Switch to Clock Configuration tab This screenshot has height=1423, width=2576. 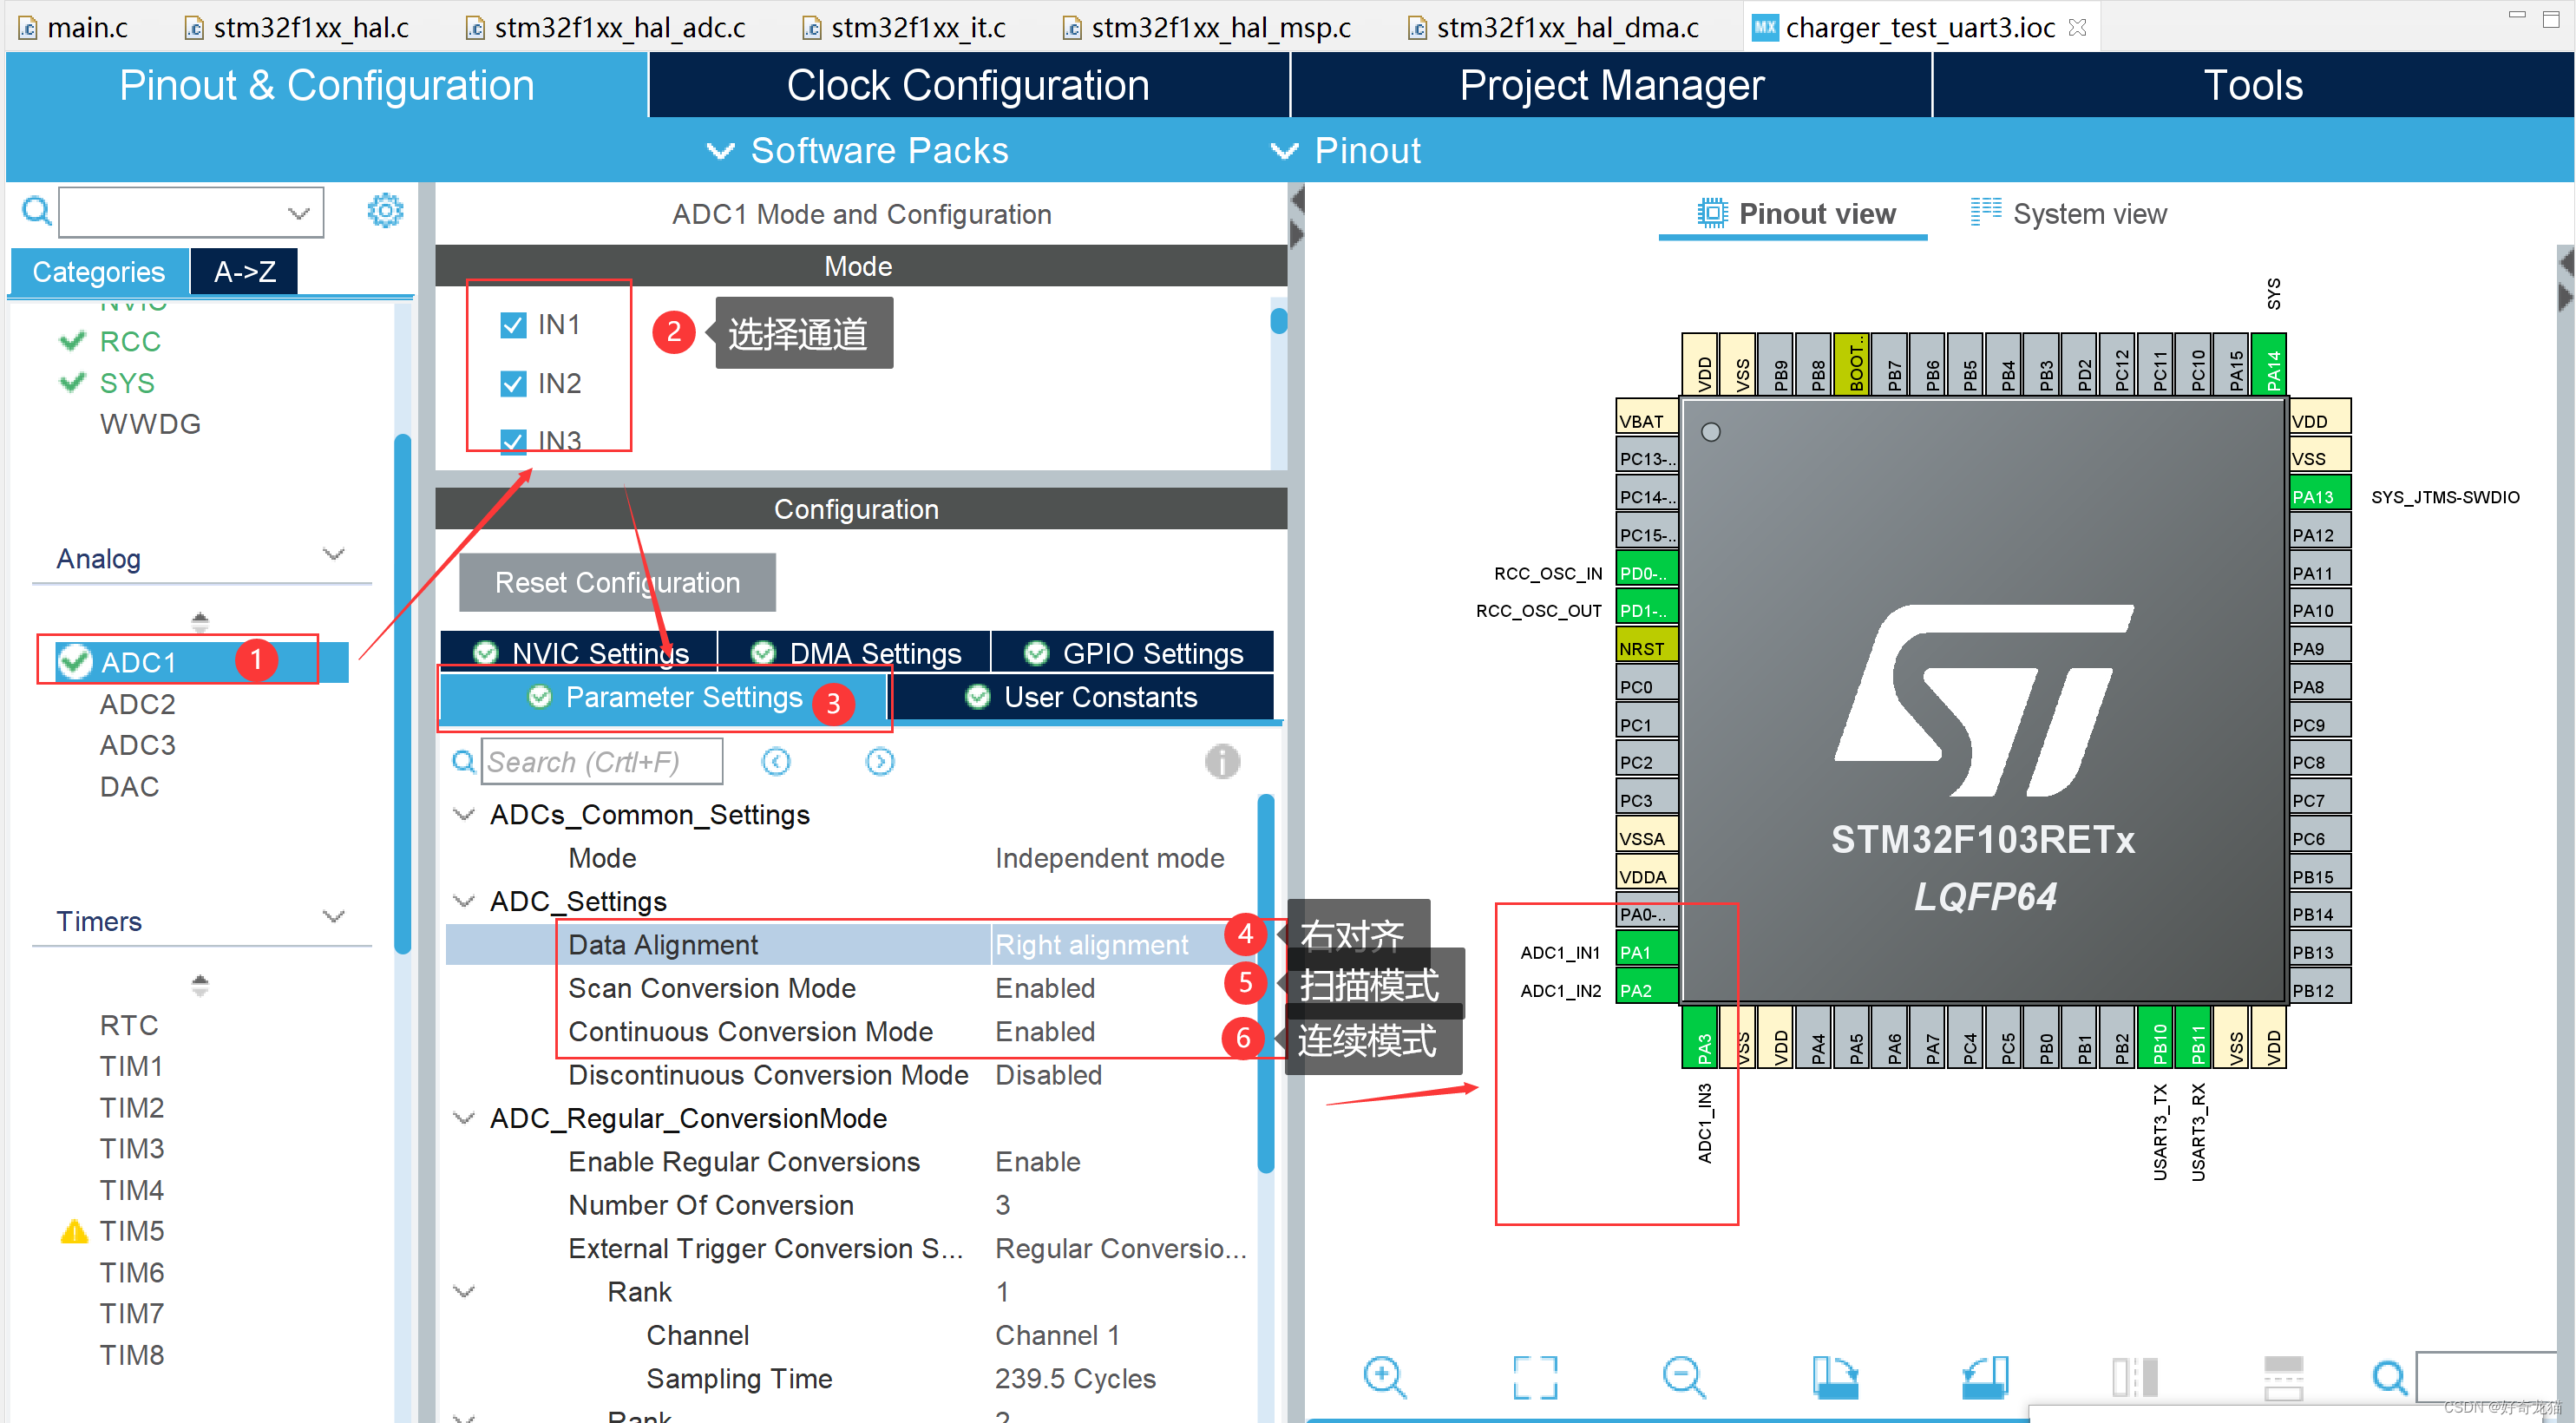(968, 85)
